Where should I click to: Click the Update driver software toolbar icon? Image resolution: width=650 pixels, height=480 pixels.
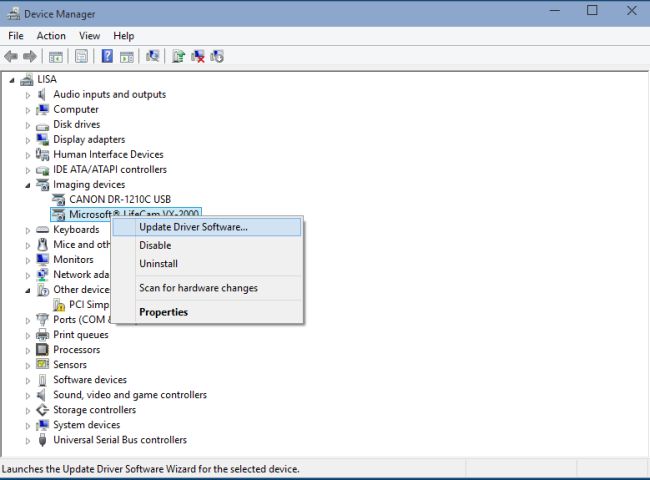click(x=178, y=56)
